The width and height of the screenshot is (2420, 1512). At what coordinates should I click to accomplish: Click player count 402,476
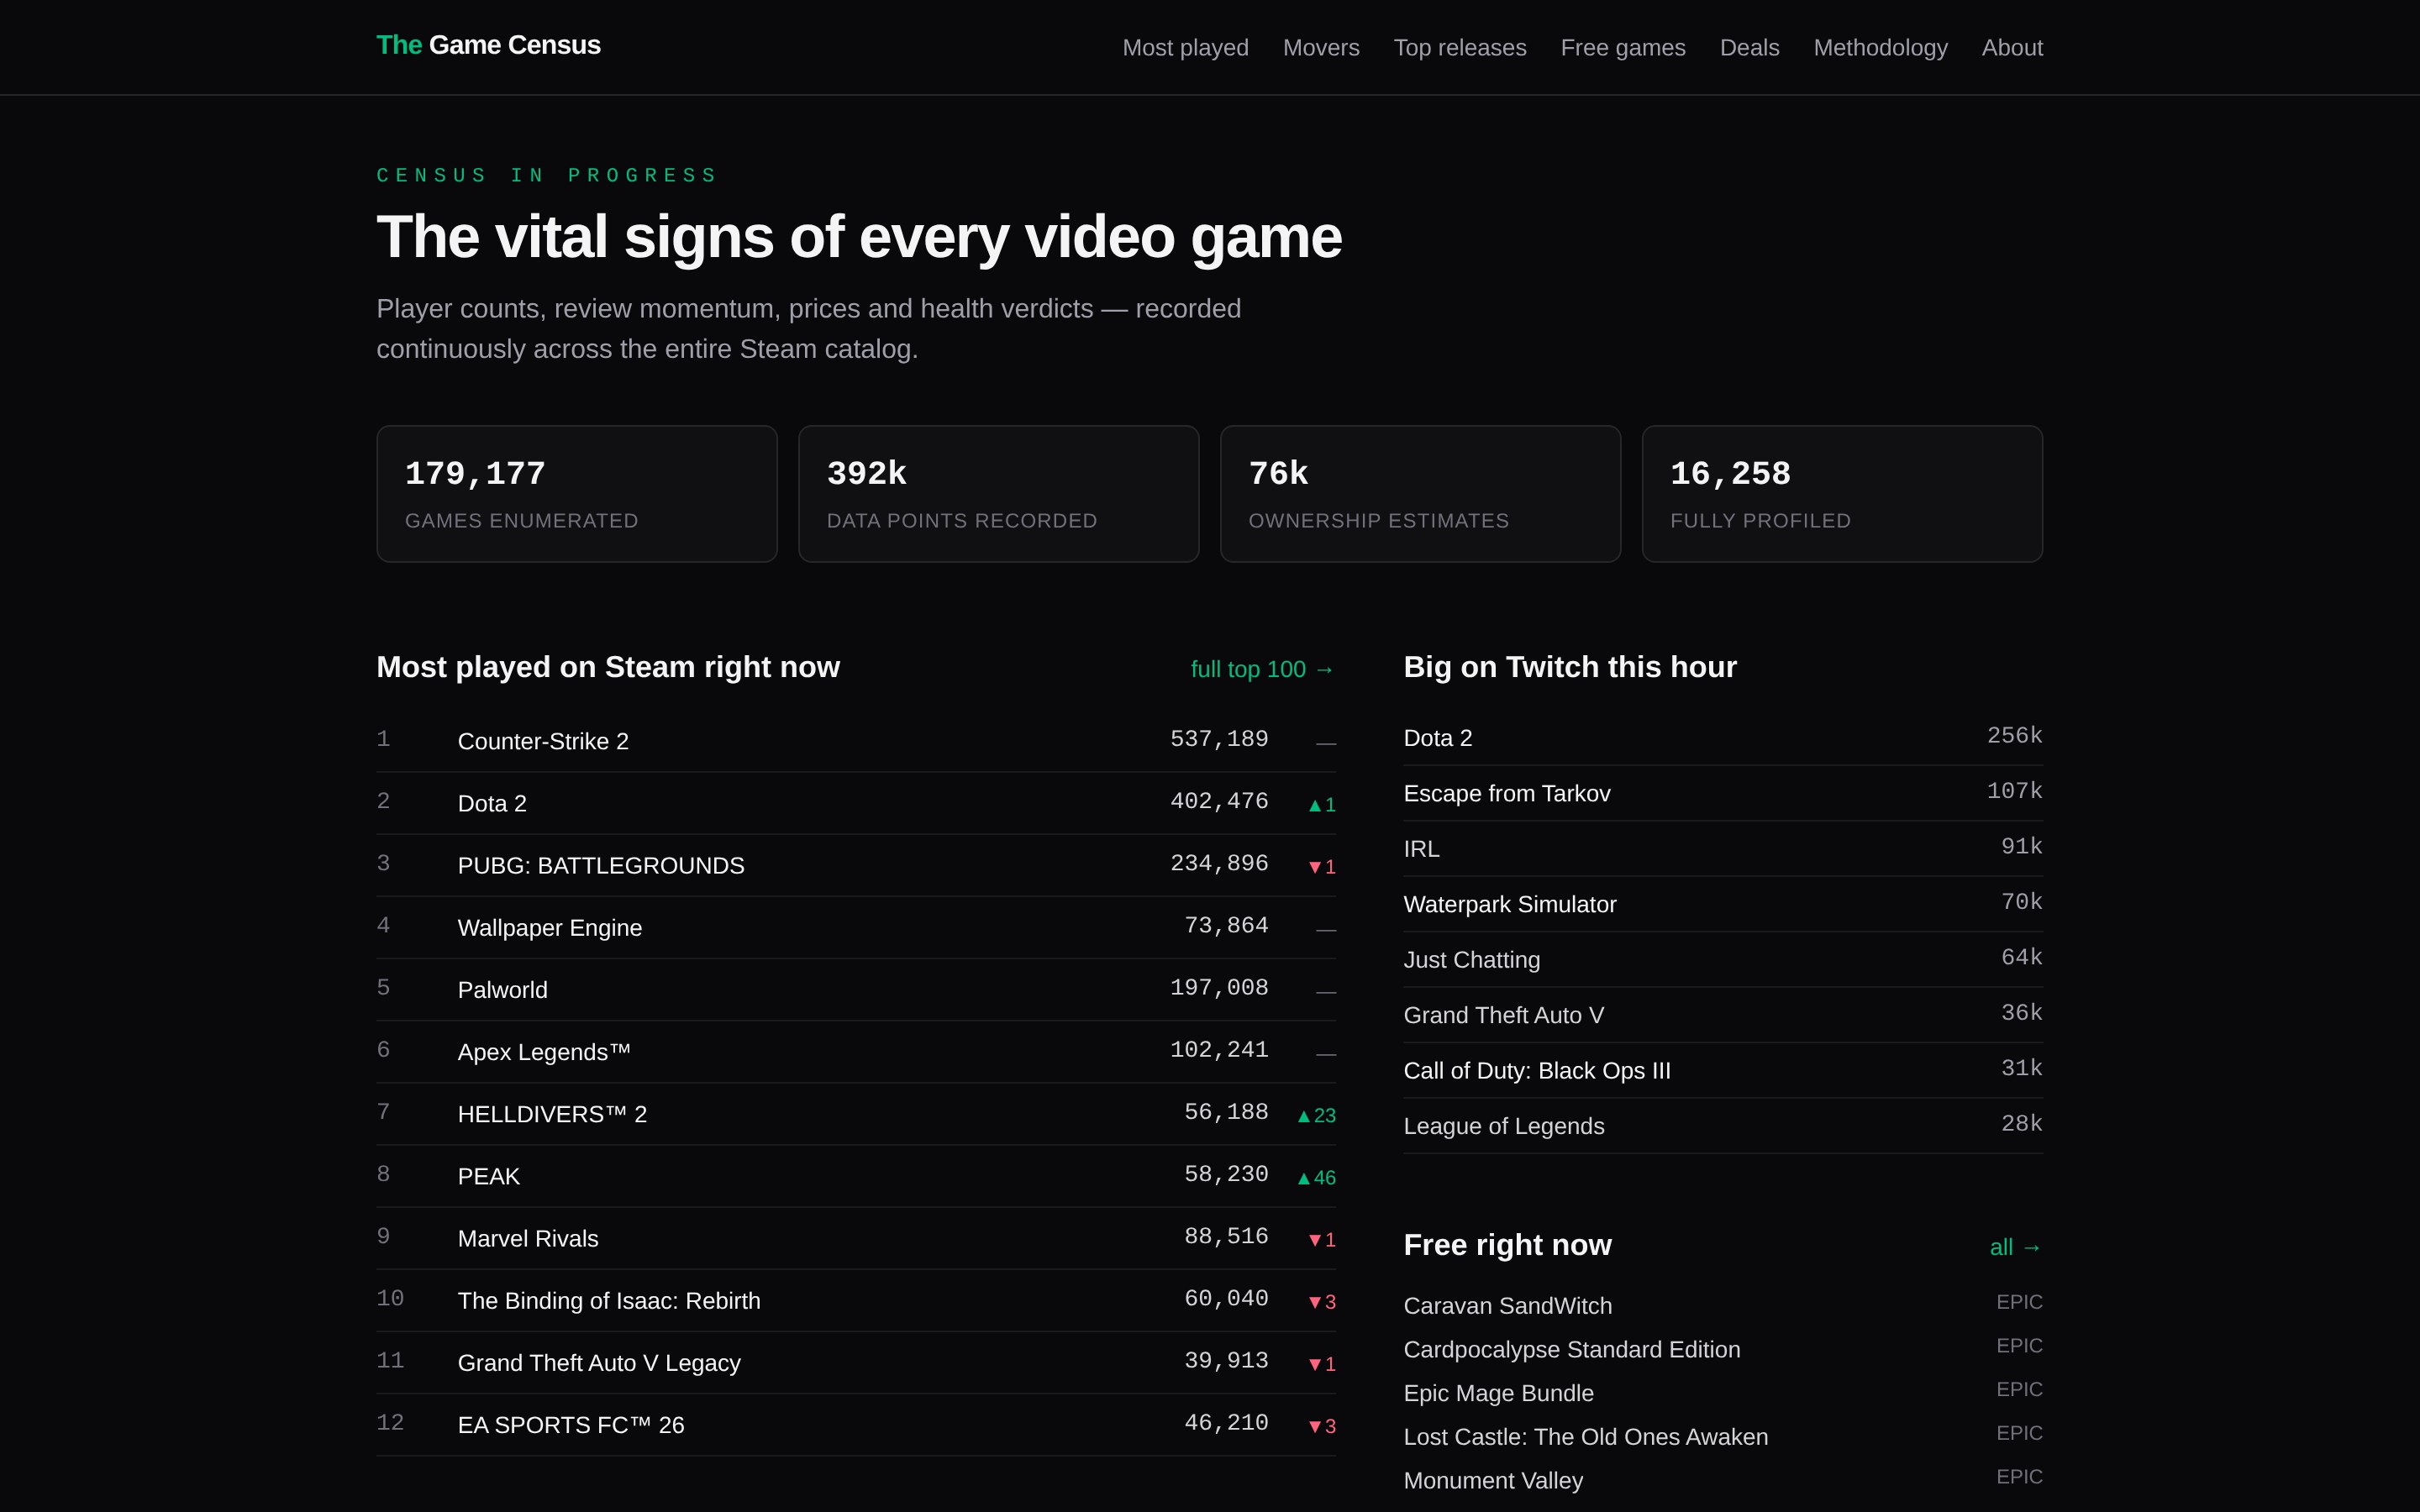[1219, 801]
